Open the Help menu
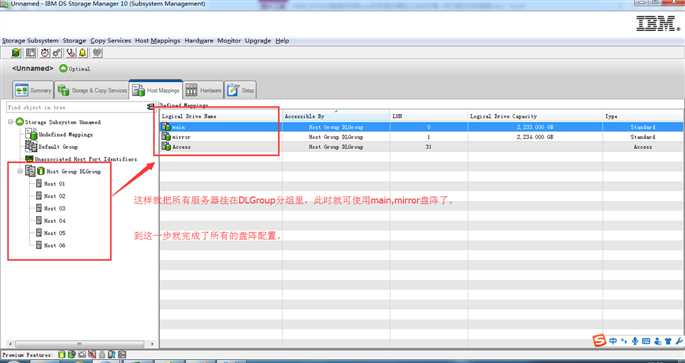Screen dimensions: 685x363 tap(282, 41)
